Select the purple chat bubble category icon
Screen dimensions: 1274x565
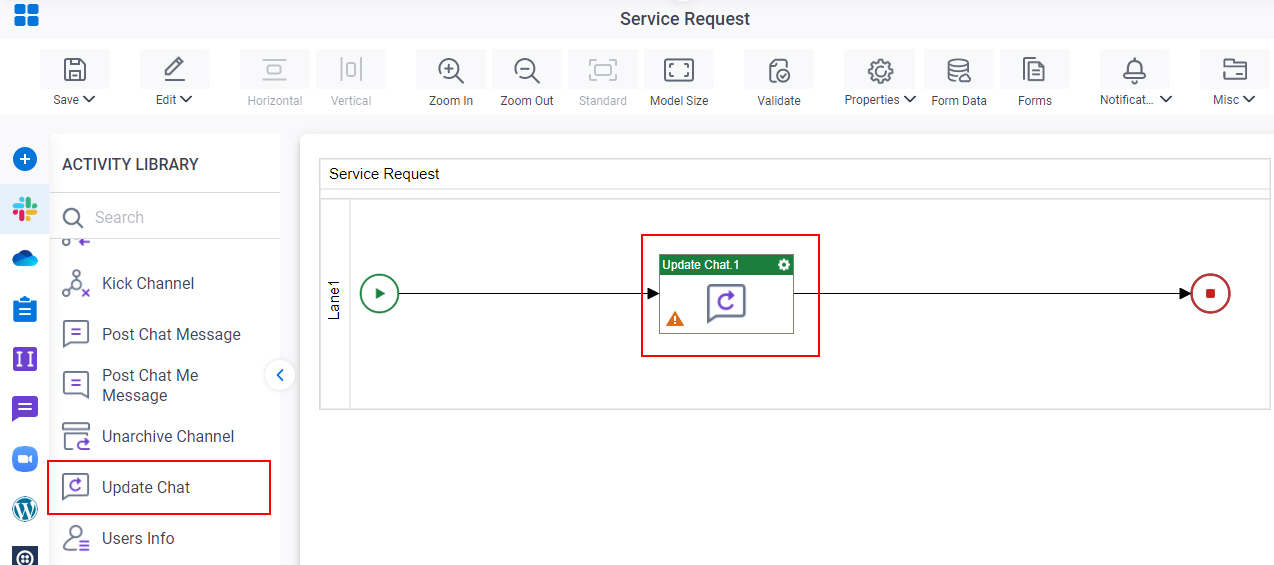coord(25,409)
